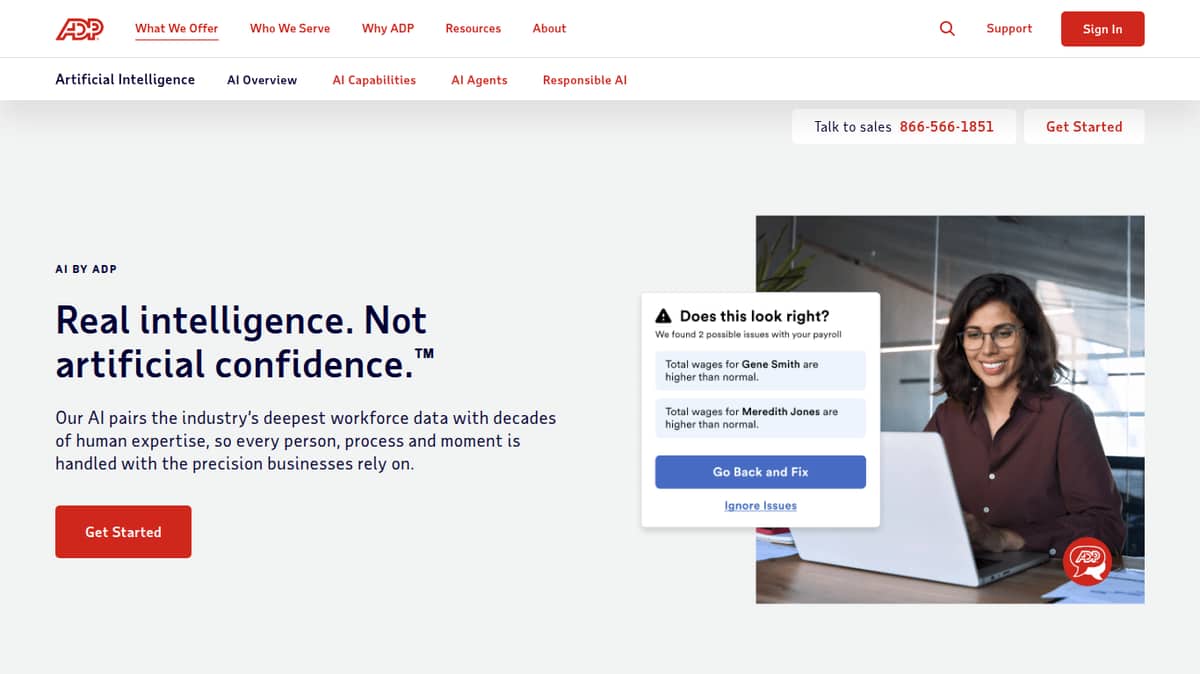Open the Resources menu
This screenshot has width=1200, height=674.
[x=473, y=28]
